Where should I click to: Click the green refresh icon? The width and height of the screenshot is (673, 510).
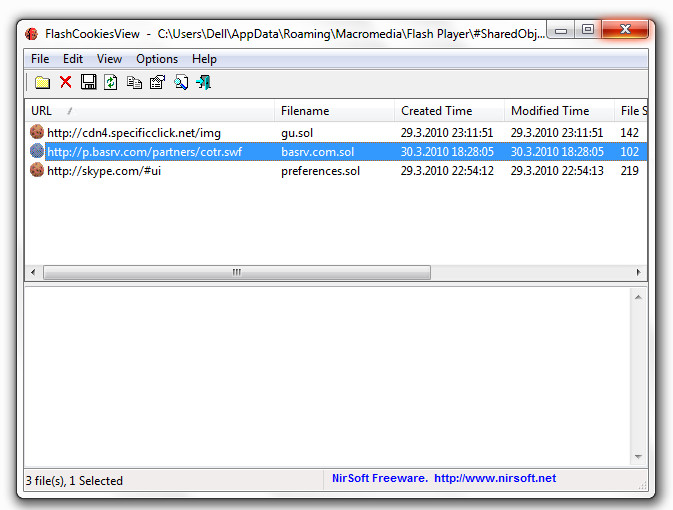[111, 82]
